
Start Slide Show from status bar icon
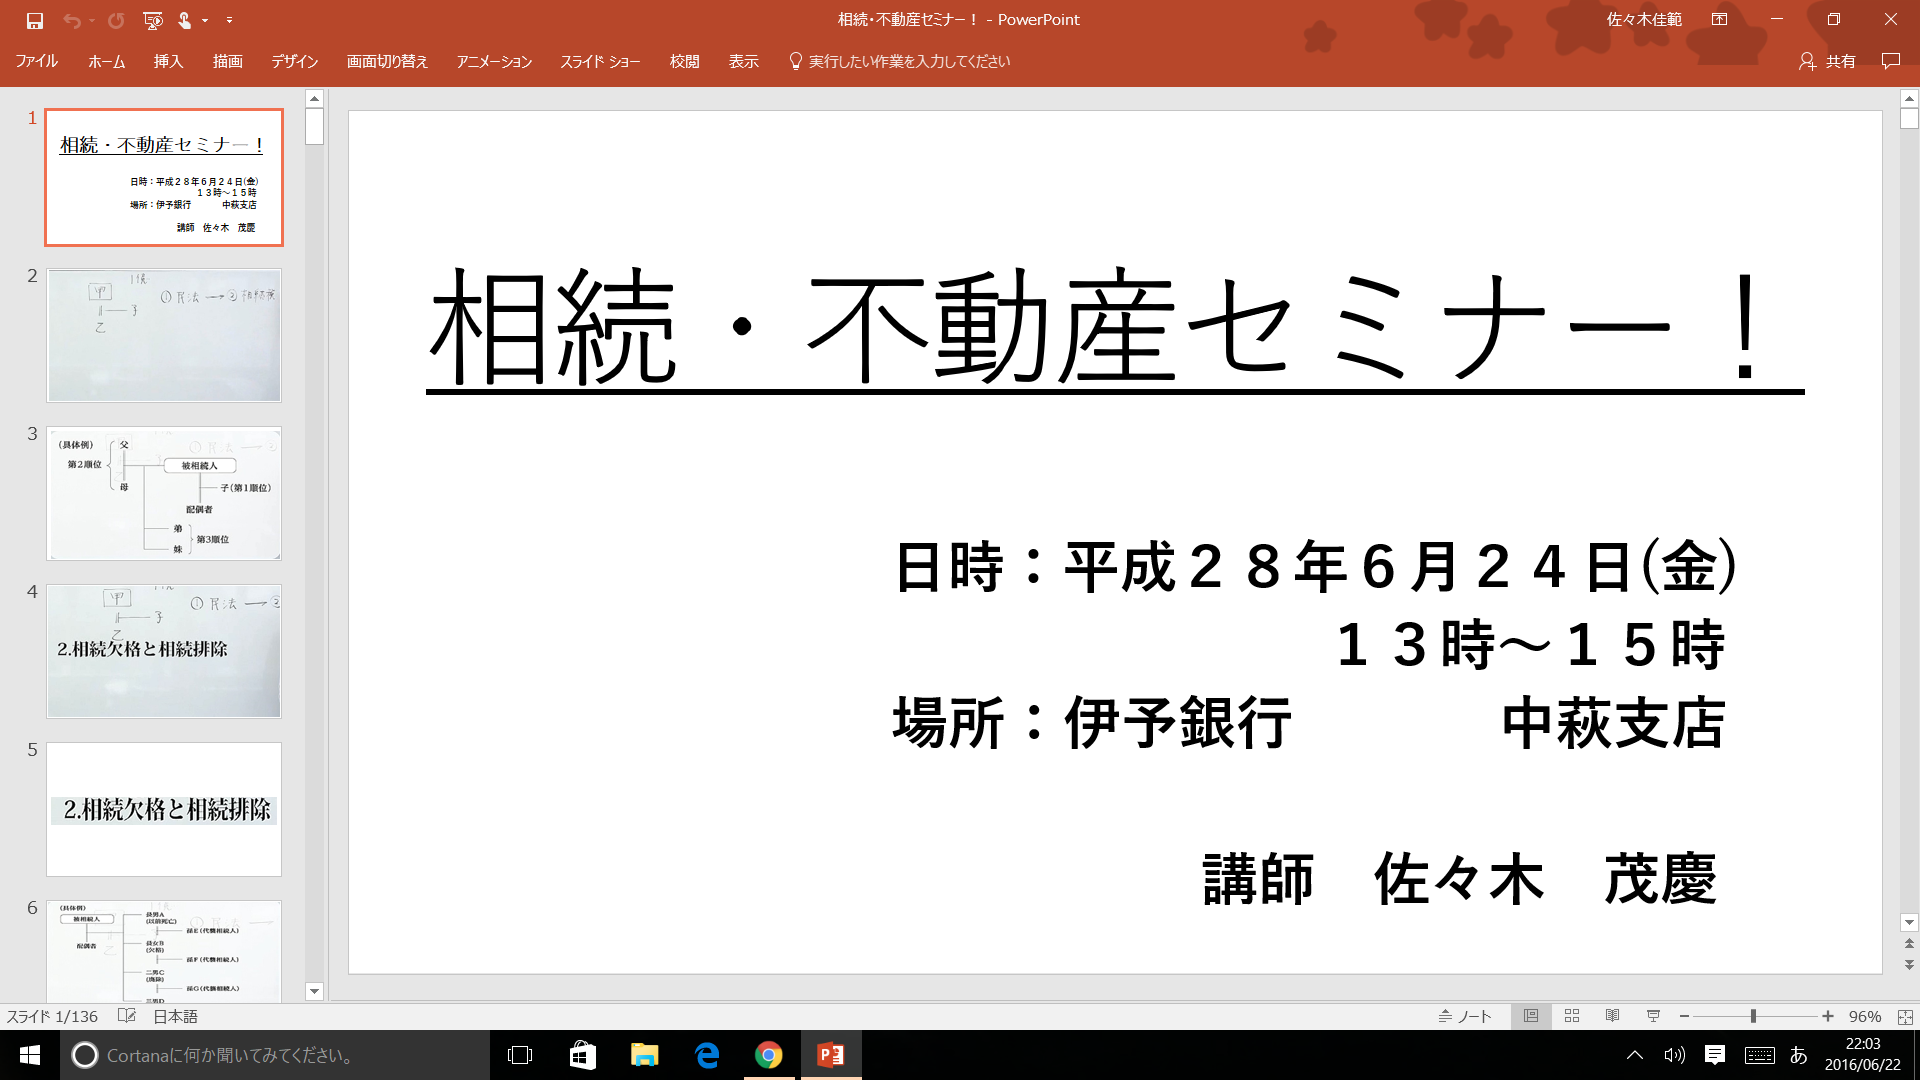click(x=1653, y=1016)
